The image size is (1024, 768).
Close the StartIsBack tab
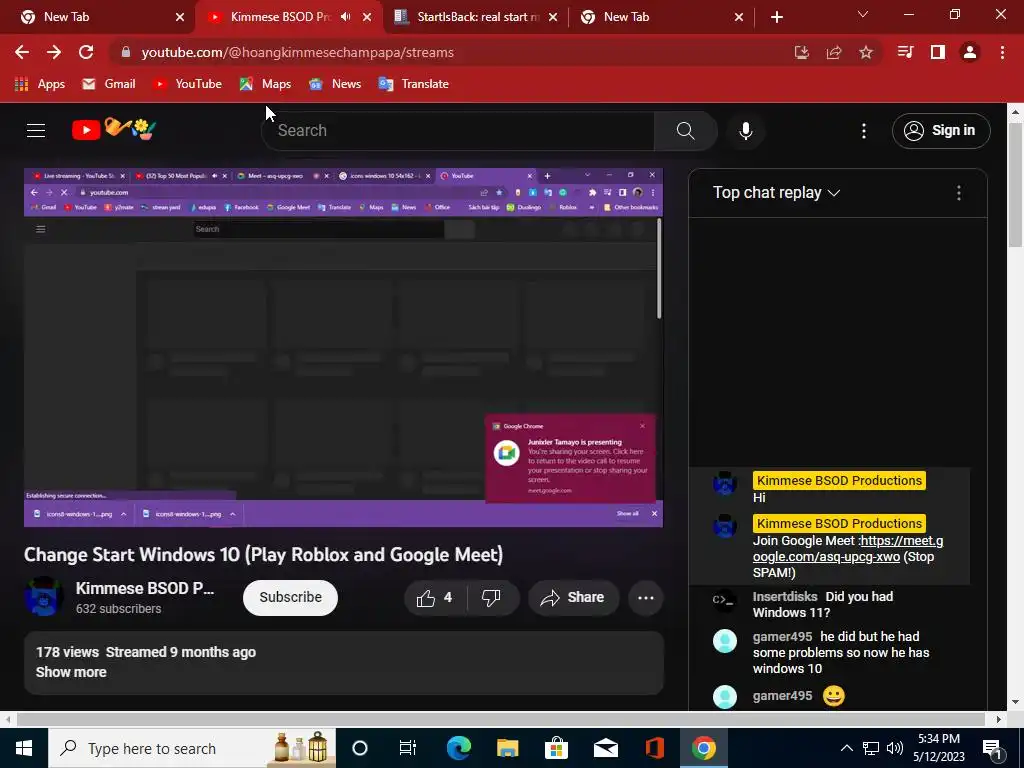click(553, 17)
